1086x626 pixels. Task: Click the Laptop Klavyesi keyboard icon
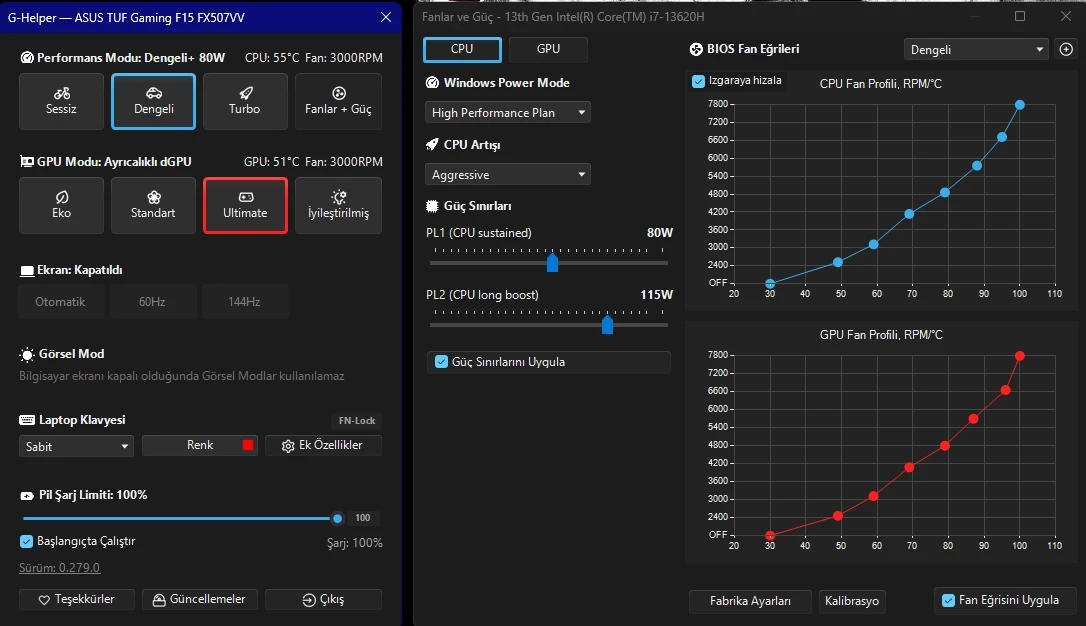point(27,420)
